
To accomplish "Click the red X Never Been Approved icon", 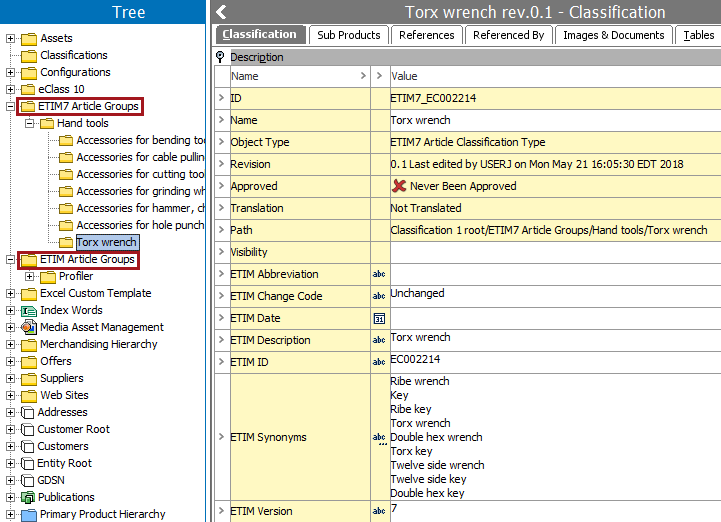I will tap(399, 186).
